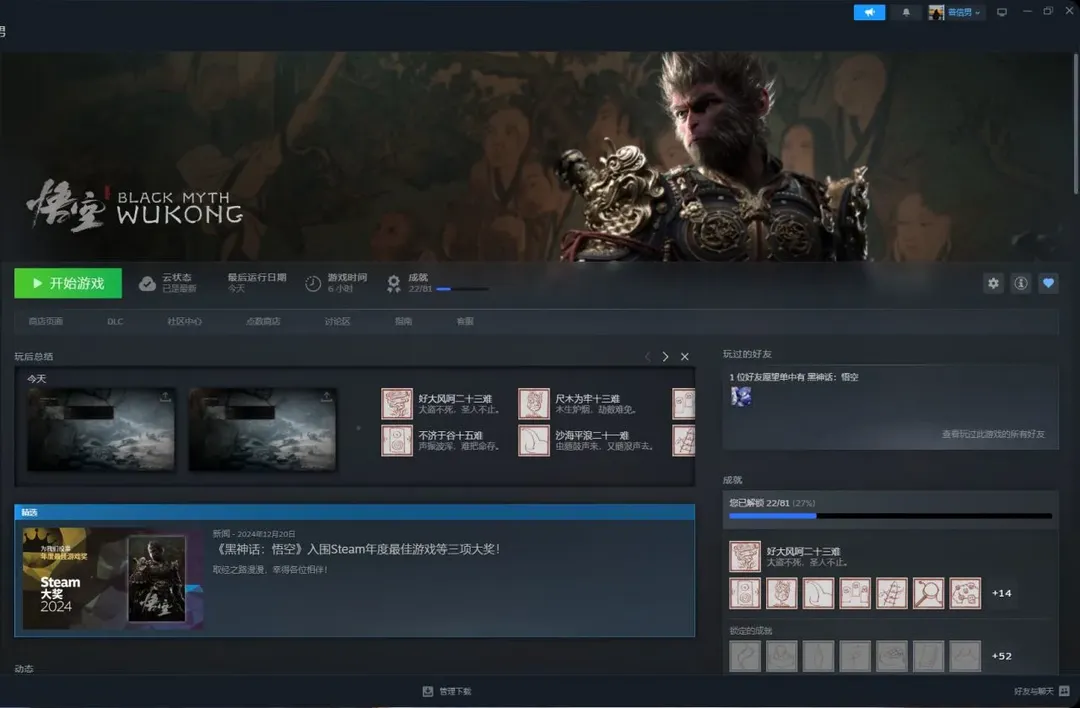The image size is (1080, 708).
Task: Click 最后运行日期 今天 text
Action: coord(257,282)
